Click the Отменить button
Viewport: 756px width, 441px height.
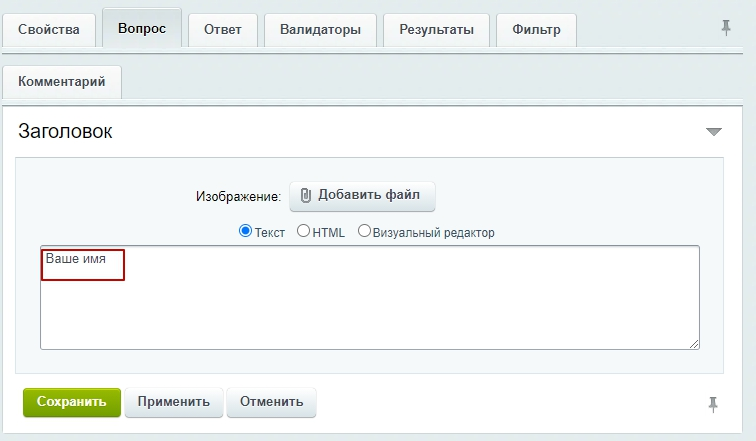[271, 402]
